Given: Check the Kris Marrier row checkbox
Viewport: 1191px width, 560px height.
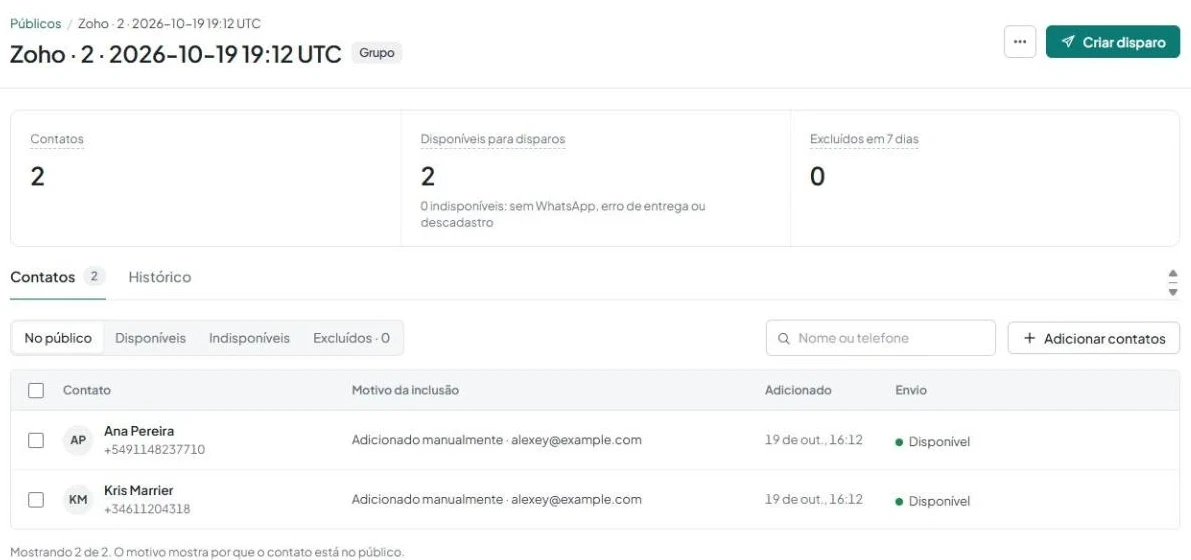Looking at the screenshot, I should click(36, 500).
